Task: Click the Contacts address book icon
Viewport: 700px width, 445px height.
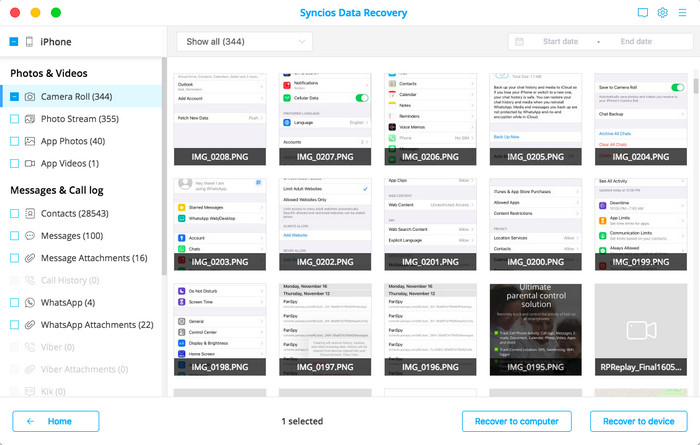Action: tap(30, 213)
